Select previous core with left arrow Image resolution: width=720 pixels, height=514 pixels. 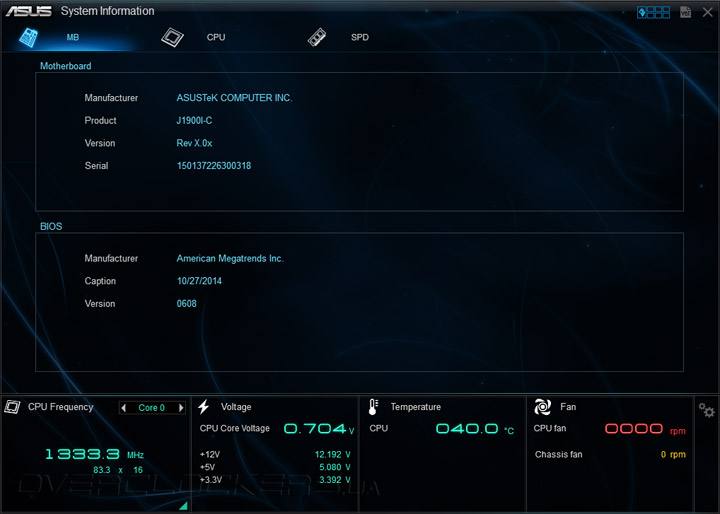124,407
